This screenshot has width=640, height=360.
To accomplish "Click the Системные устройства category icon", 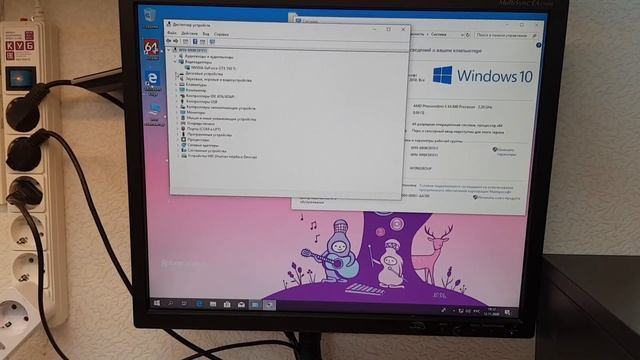I will (x=184, y=150).
